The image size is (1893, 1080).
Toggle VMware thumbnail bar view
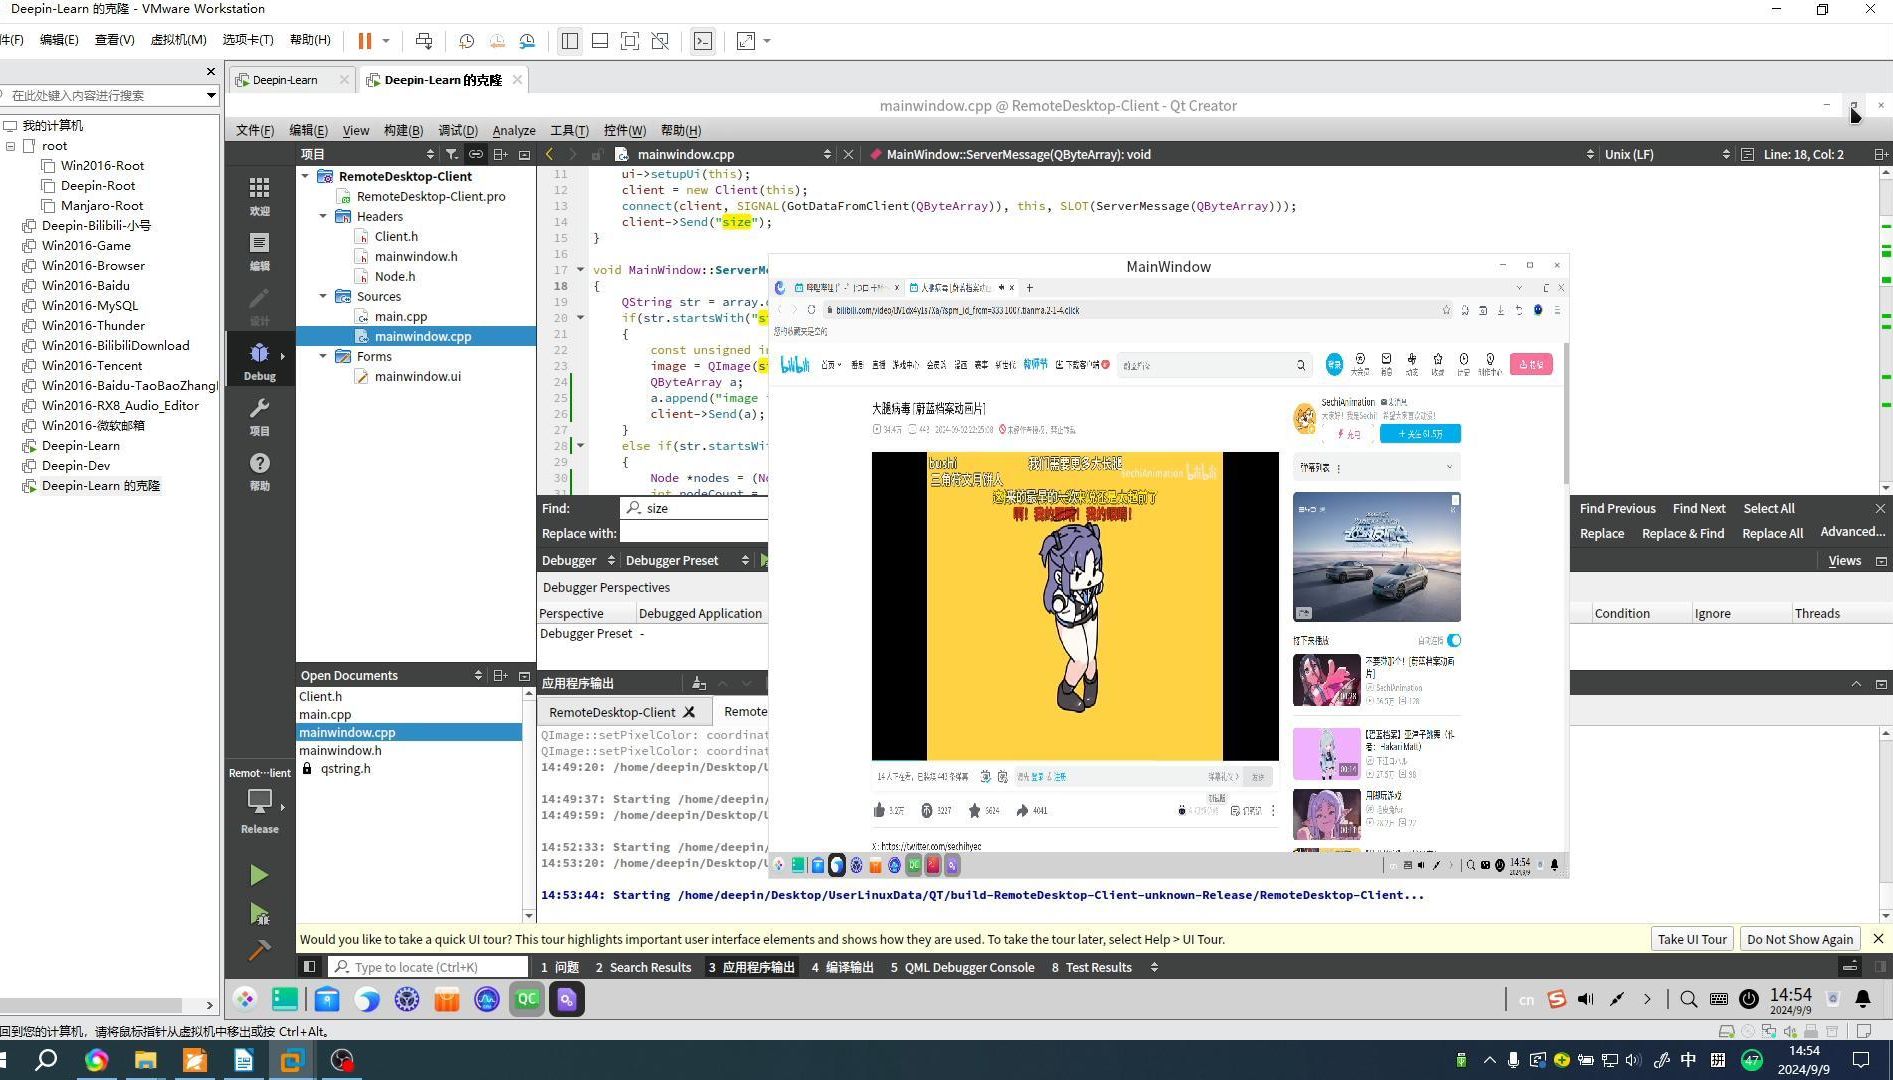[x=600, y=41]
